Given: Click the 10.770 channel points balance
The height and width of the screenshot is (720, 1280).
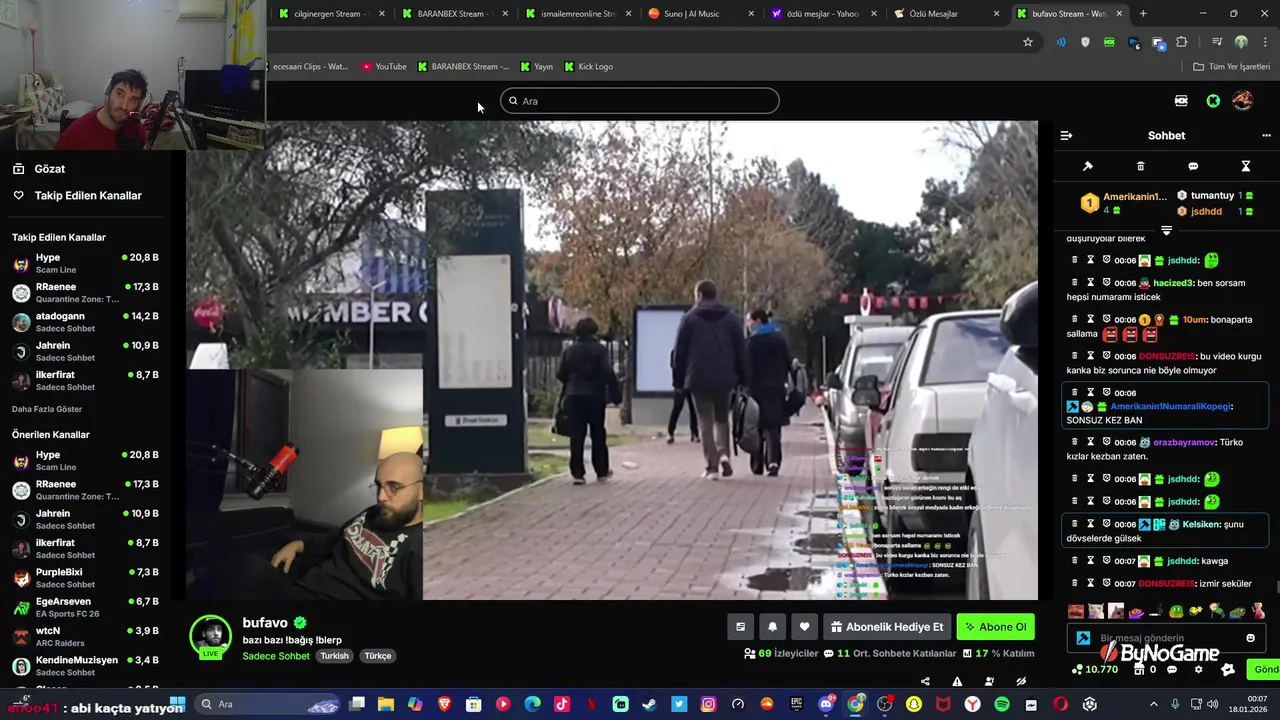Looking at the screenshot, I should click(1095, 670).
